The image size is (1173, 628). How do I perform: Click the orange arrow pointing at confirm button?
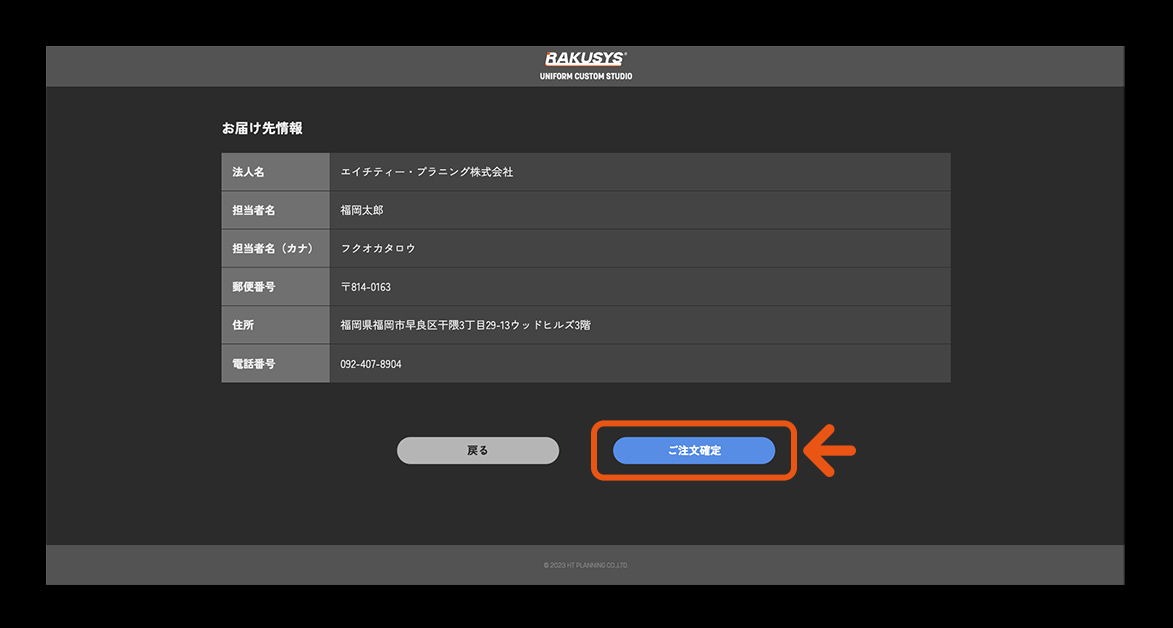point(831,451)
